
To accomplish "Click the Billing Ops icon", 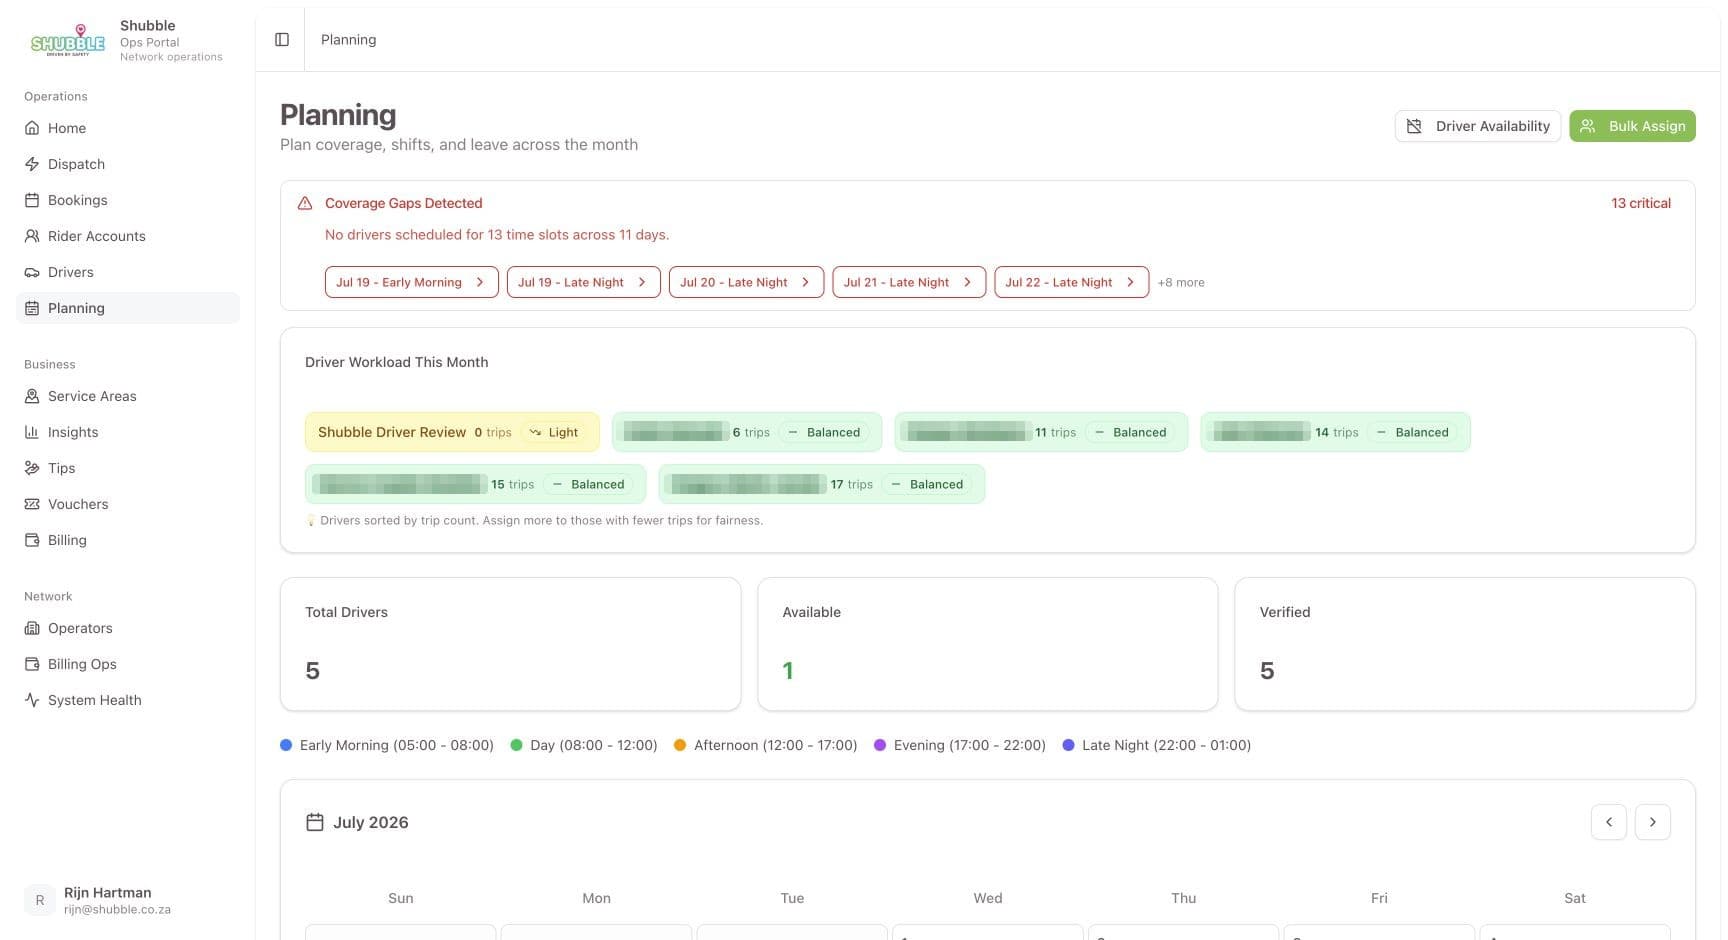I will [x=32, y=664].
